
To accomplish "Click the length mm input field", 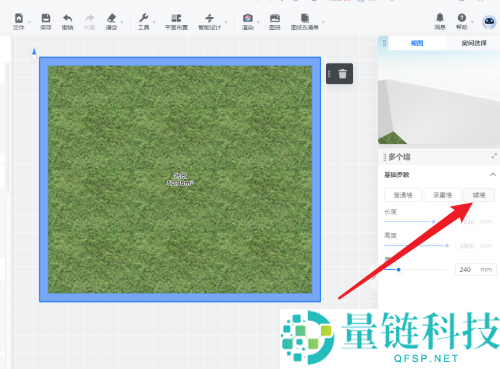I will click(x=476, y=222).
